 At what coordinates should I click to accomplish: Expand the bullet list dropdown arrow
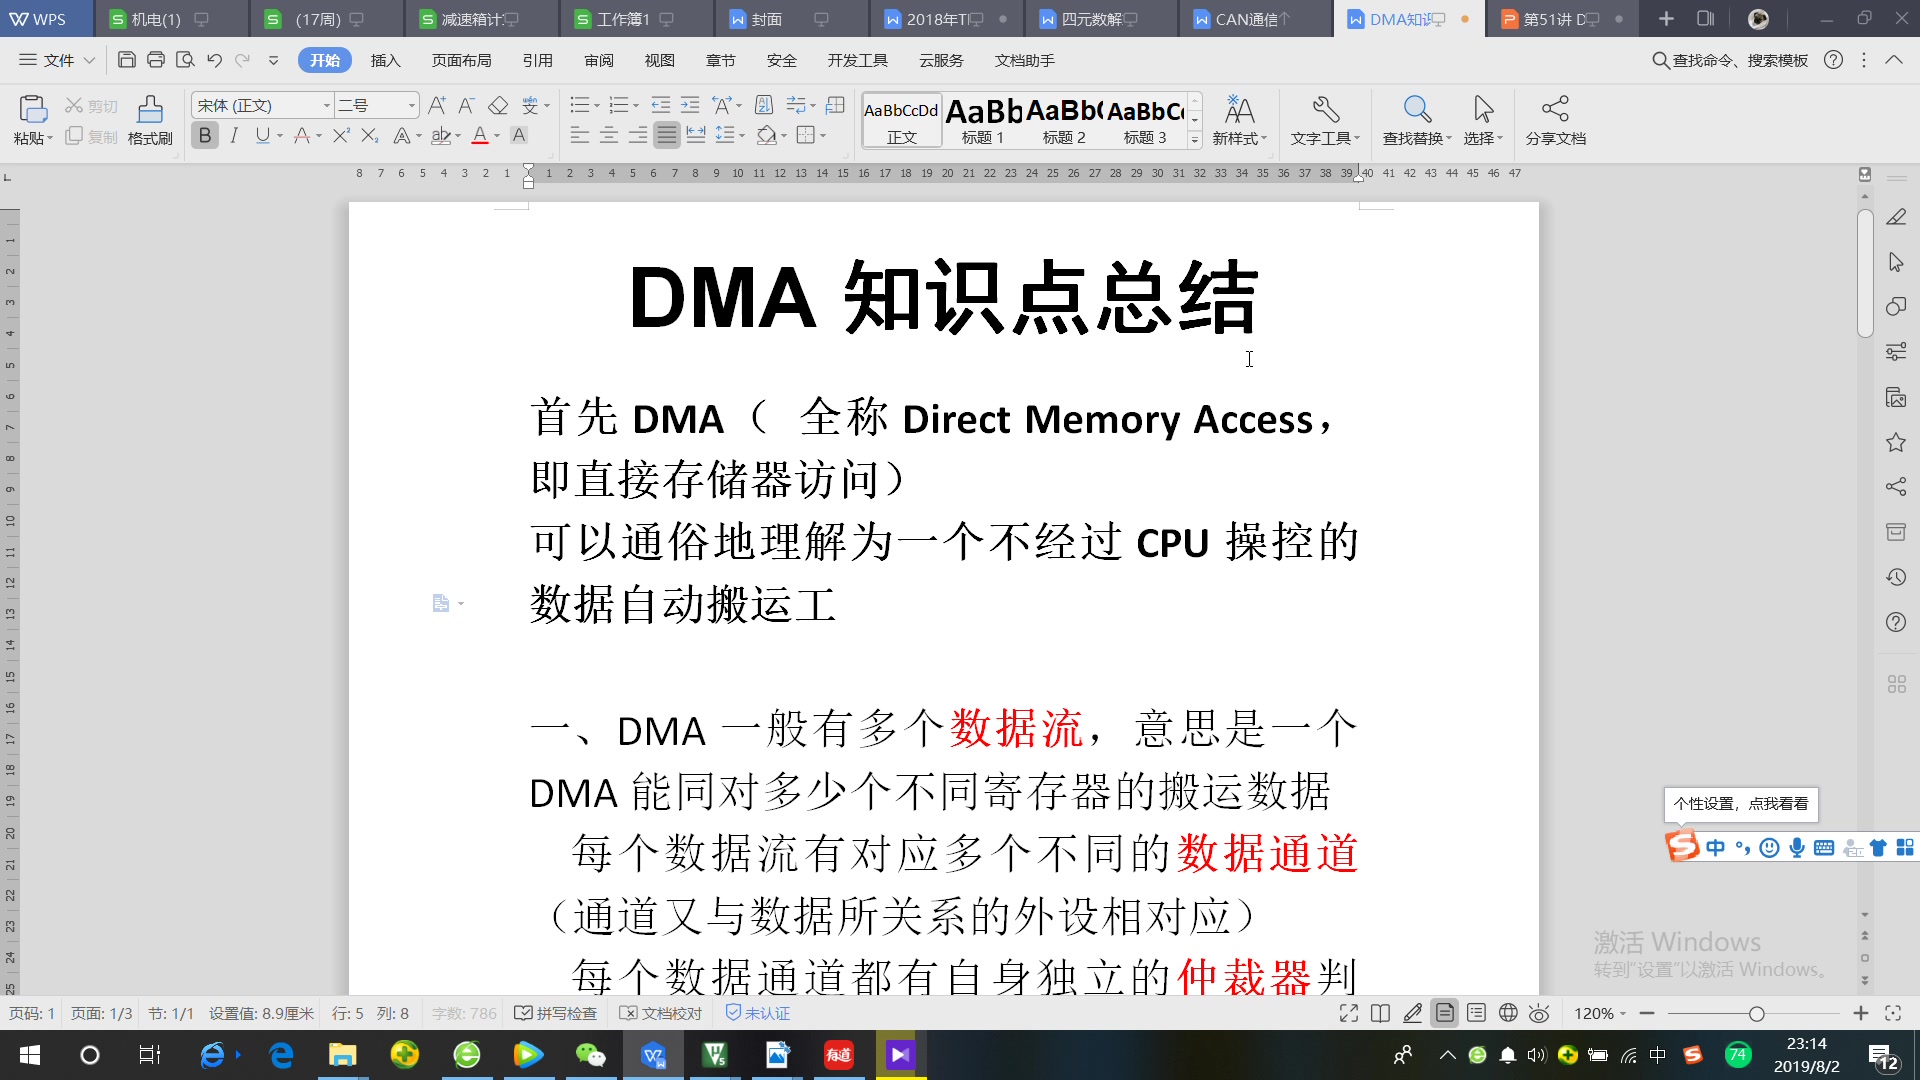[x=597, y=106]
